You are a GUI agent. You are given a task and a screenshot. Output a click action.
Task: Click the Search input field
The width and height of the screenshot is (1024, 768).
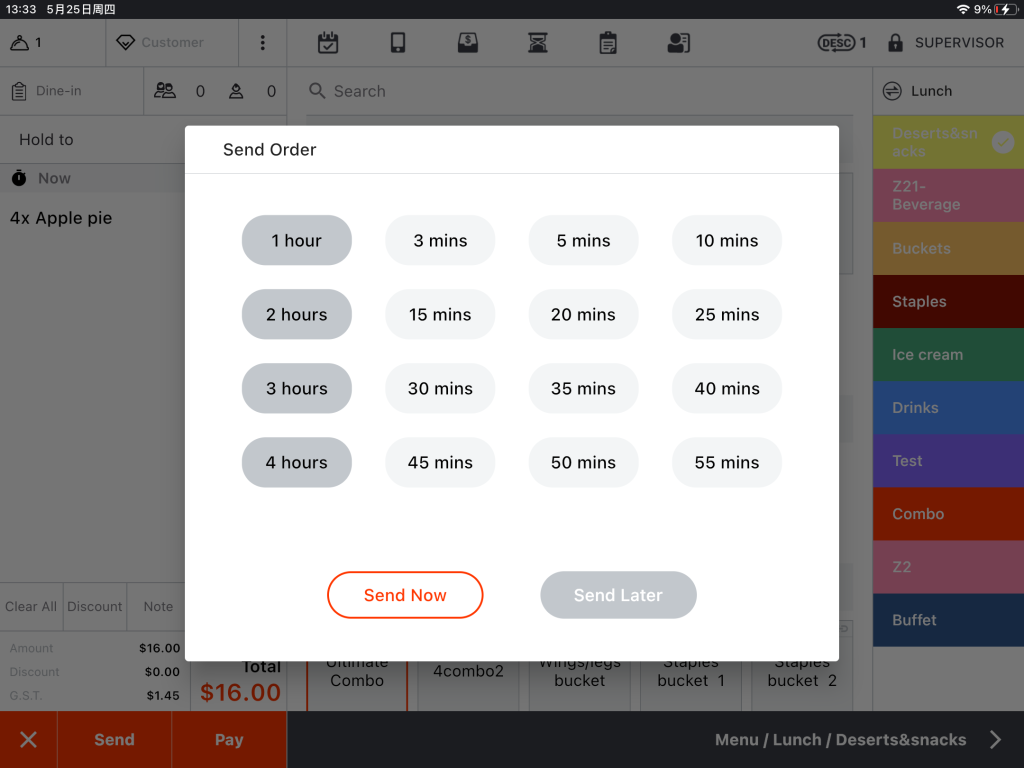click(580, 91)
